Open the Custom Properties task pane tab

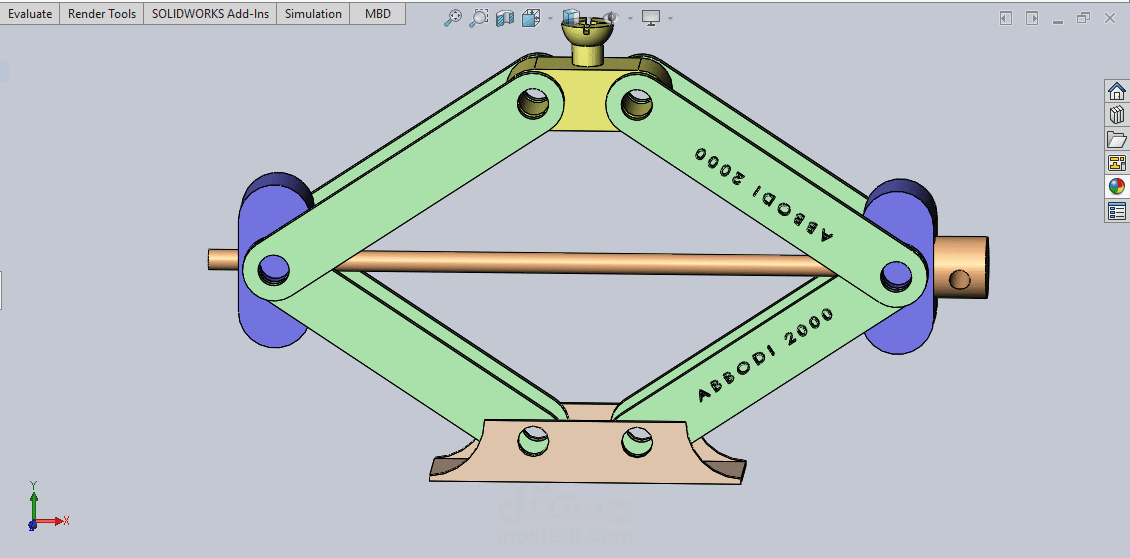1116,211
